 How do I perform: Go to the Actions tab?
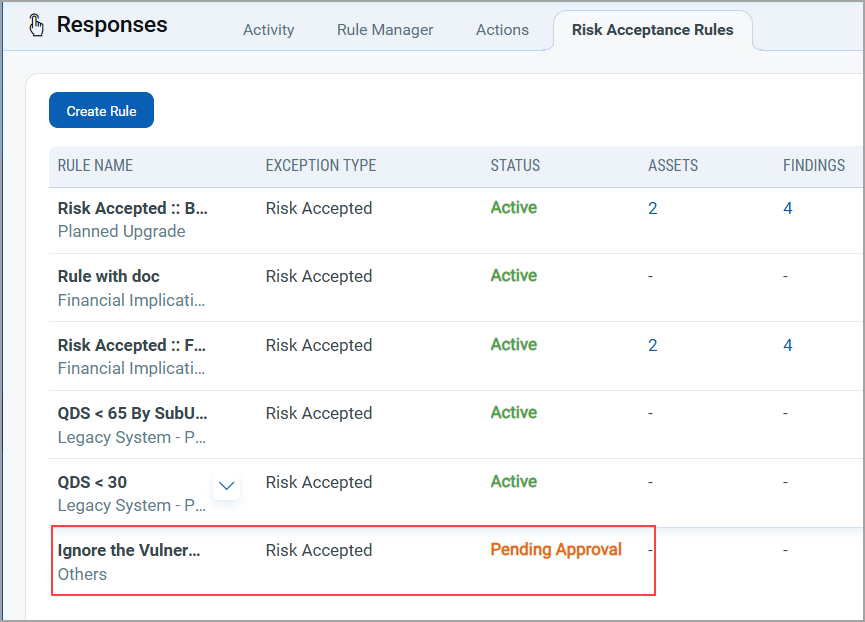pos(502,30)
